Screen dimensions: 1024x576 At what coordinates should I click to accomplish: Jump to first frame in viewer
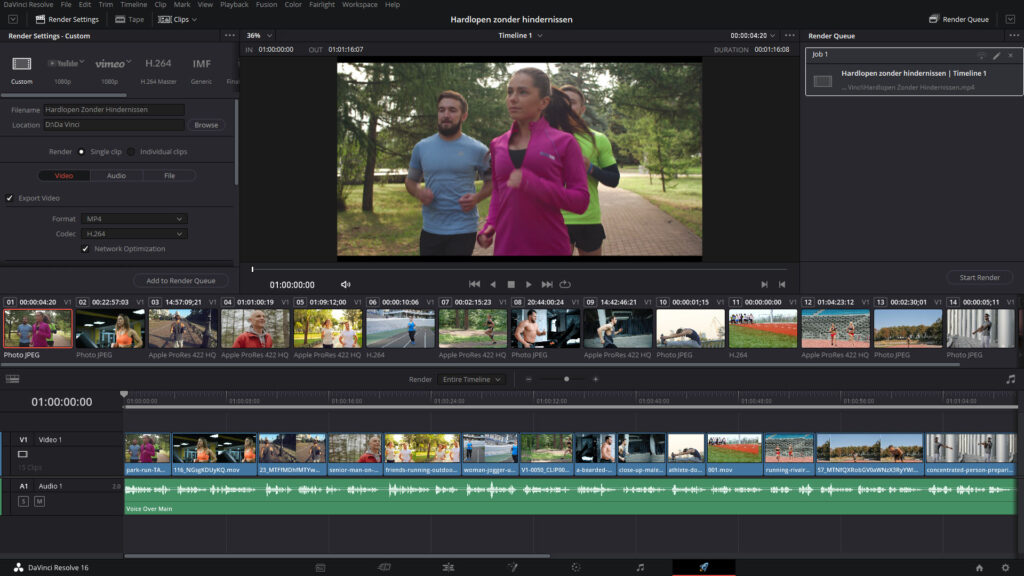click(x=474, y=284)
